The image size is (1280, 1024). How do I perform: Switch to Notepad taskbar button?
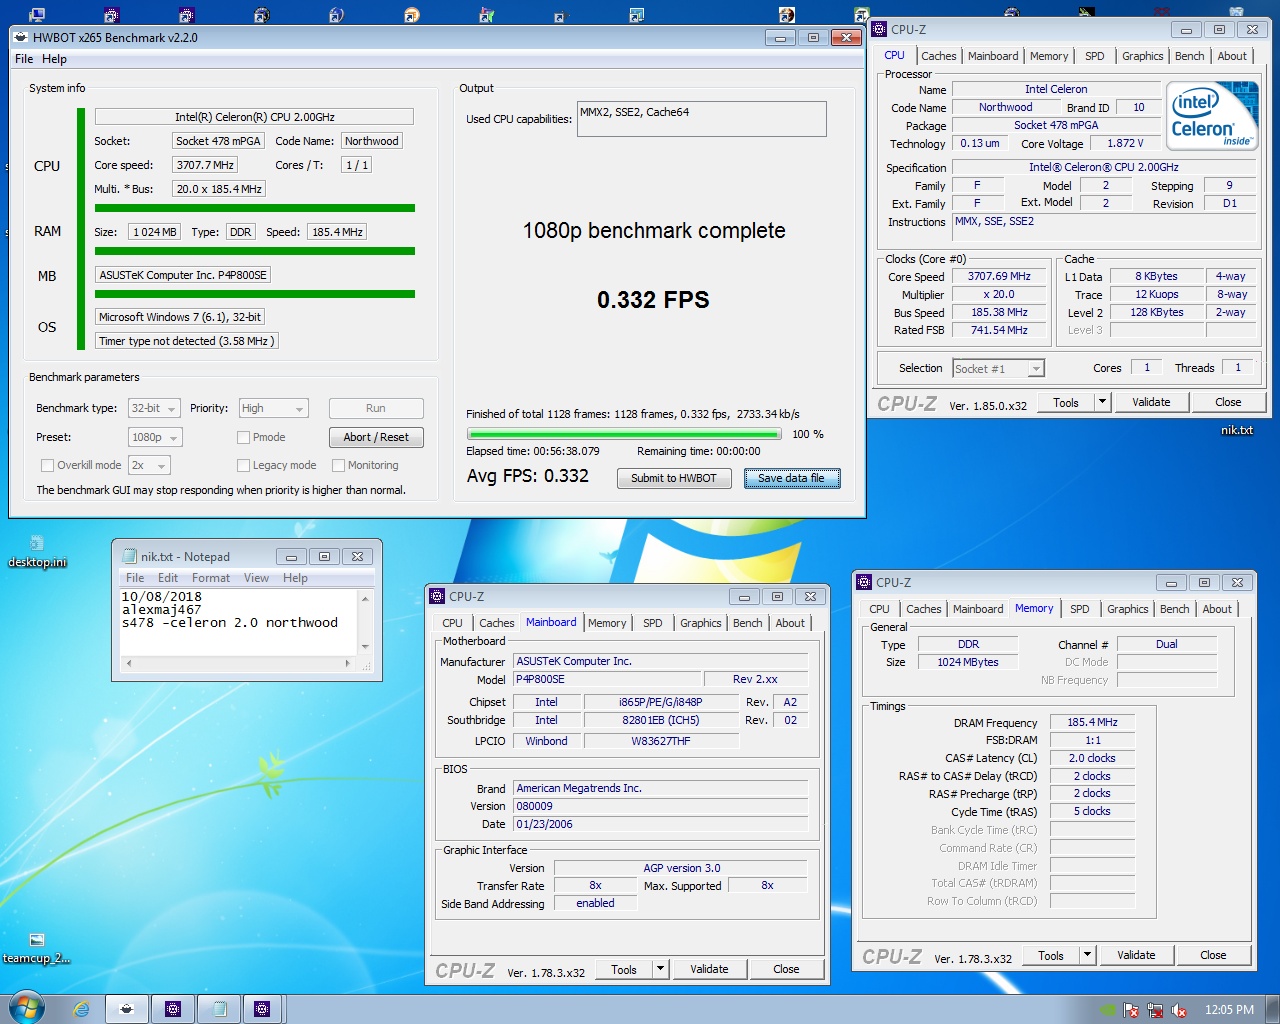click(219, 1009)
